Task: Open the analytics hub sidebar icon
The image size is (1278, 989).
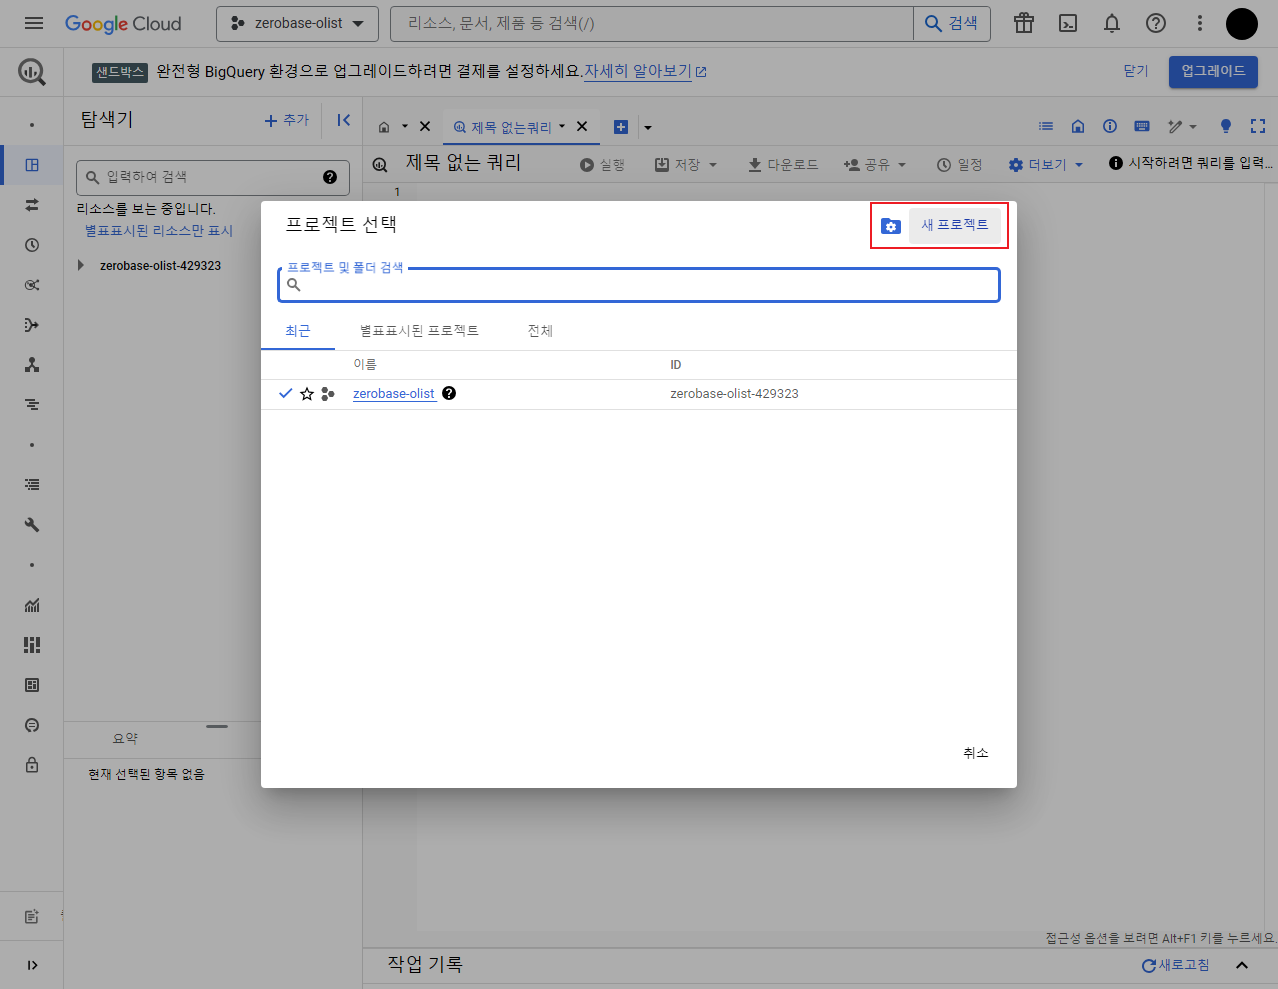Action: (32, 285)
